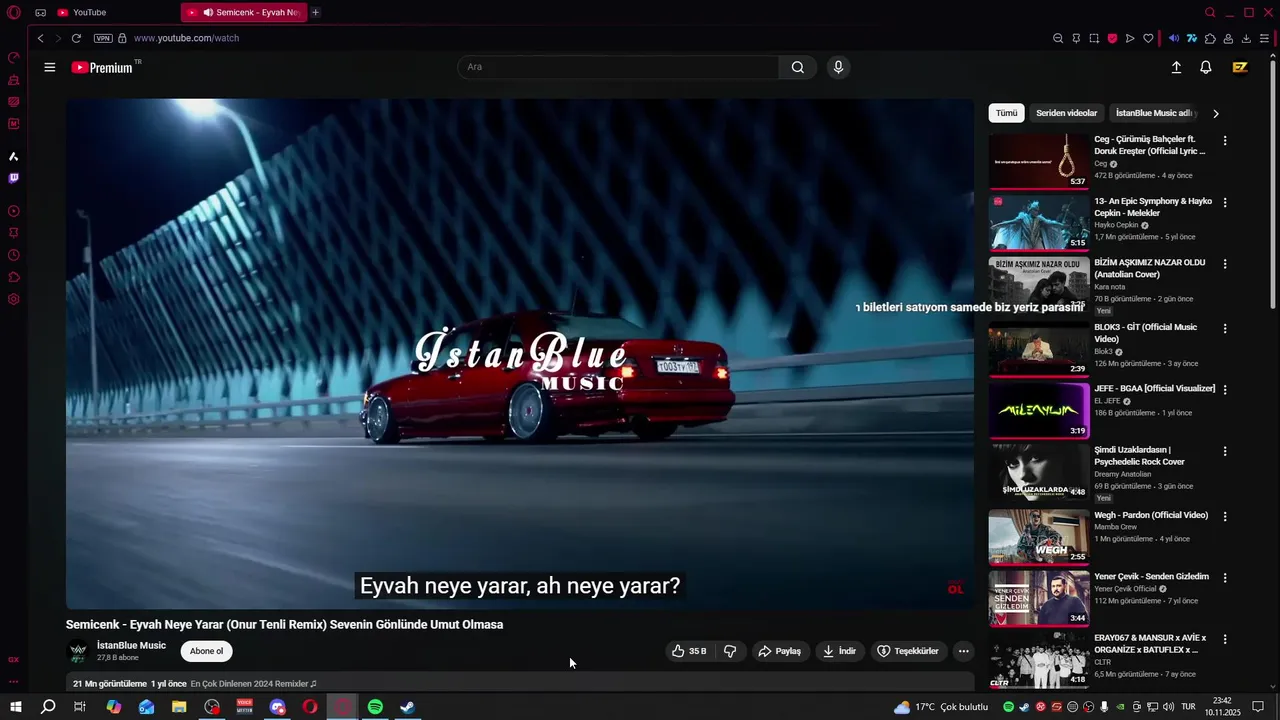Open the YouTube guide hamburger menu
The image size is (1280, 720).
tap(50, 67)
